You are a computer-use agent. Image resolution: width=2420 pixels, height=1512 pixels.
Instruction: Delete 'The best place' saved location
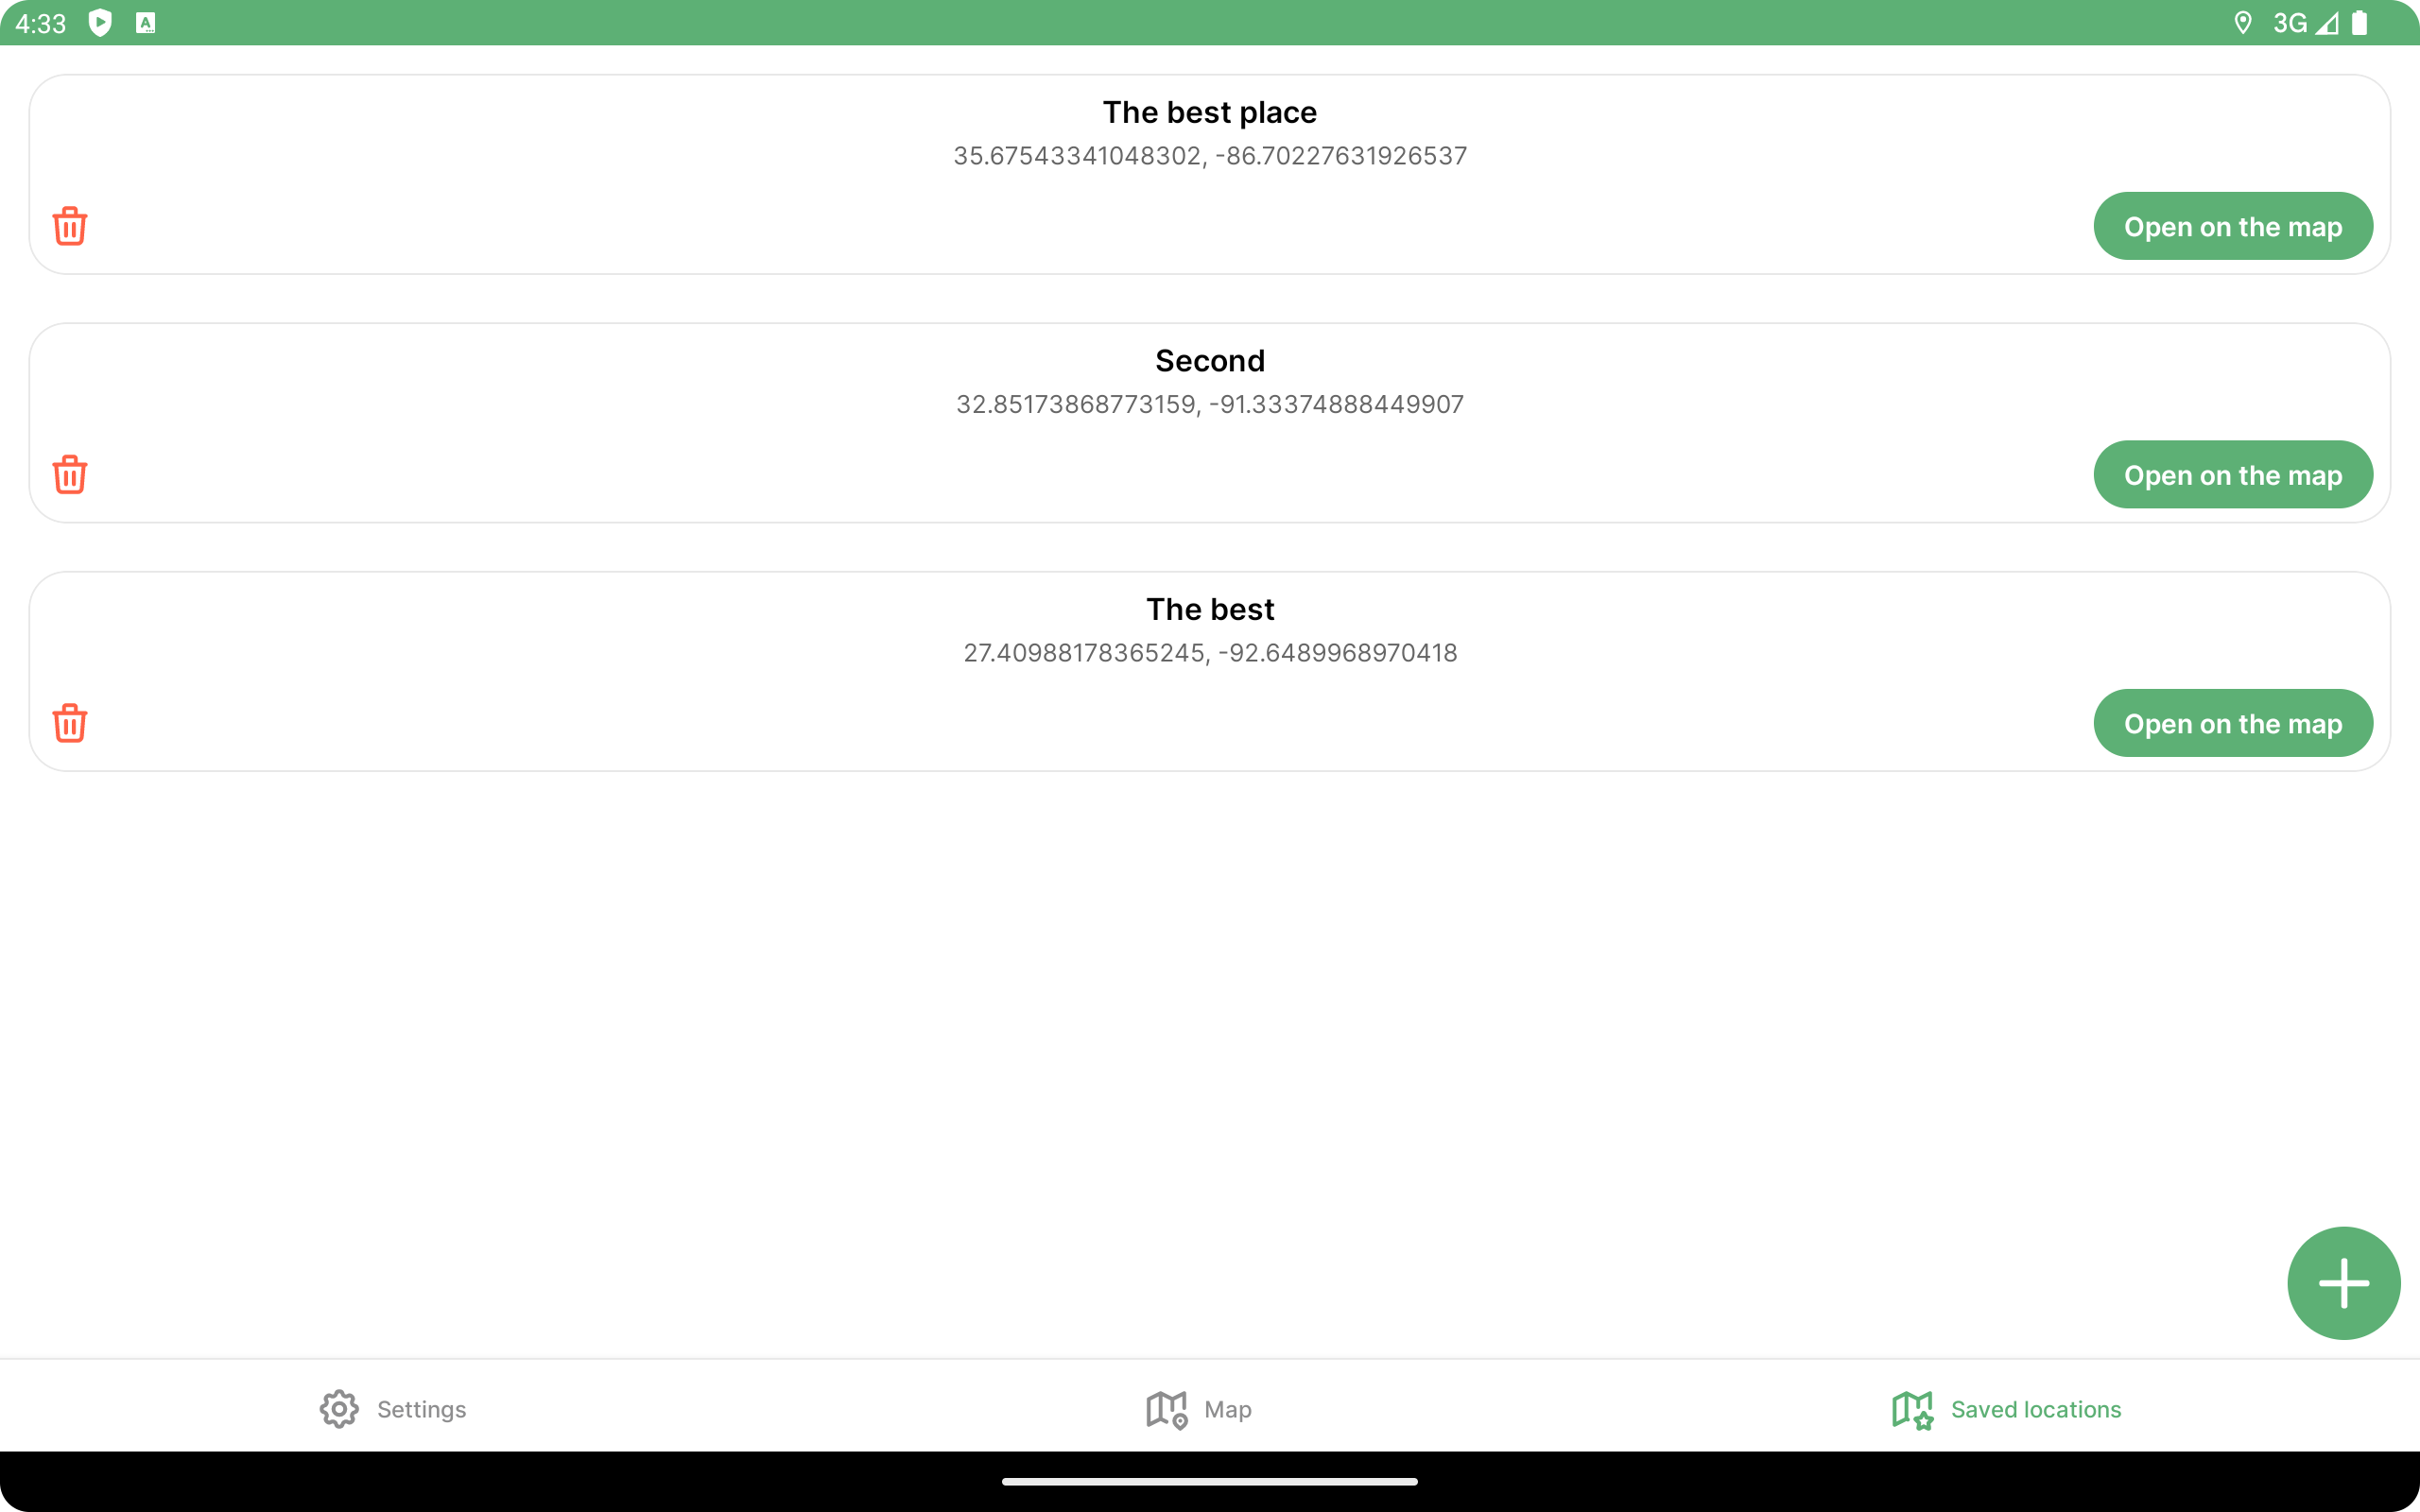click(69, 226)
